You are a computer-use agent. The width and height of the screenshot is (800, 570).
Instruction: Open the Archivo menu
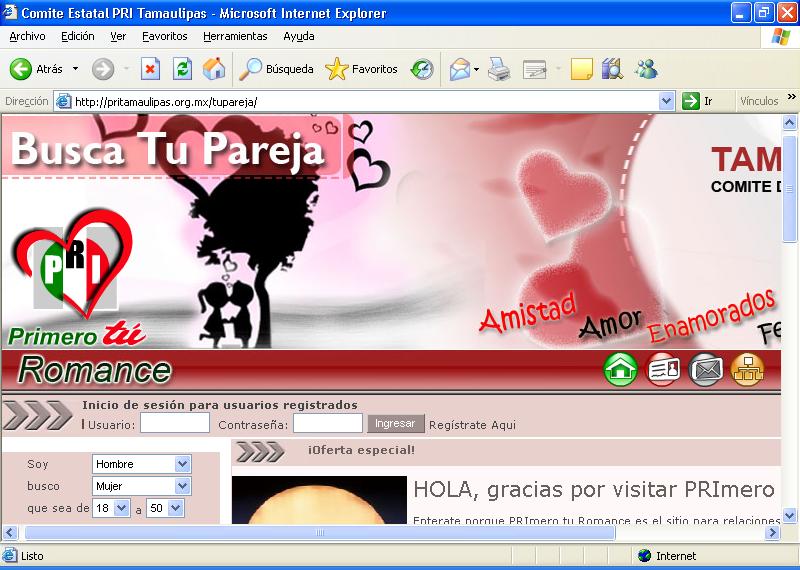(x=28, y=36)
